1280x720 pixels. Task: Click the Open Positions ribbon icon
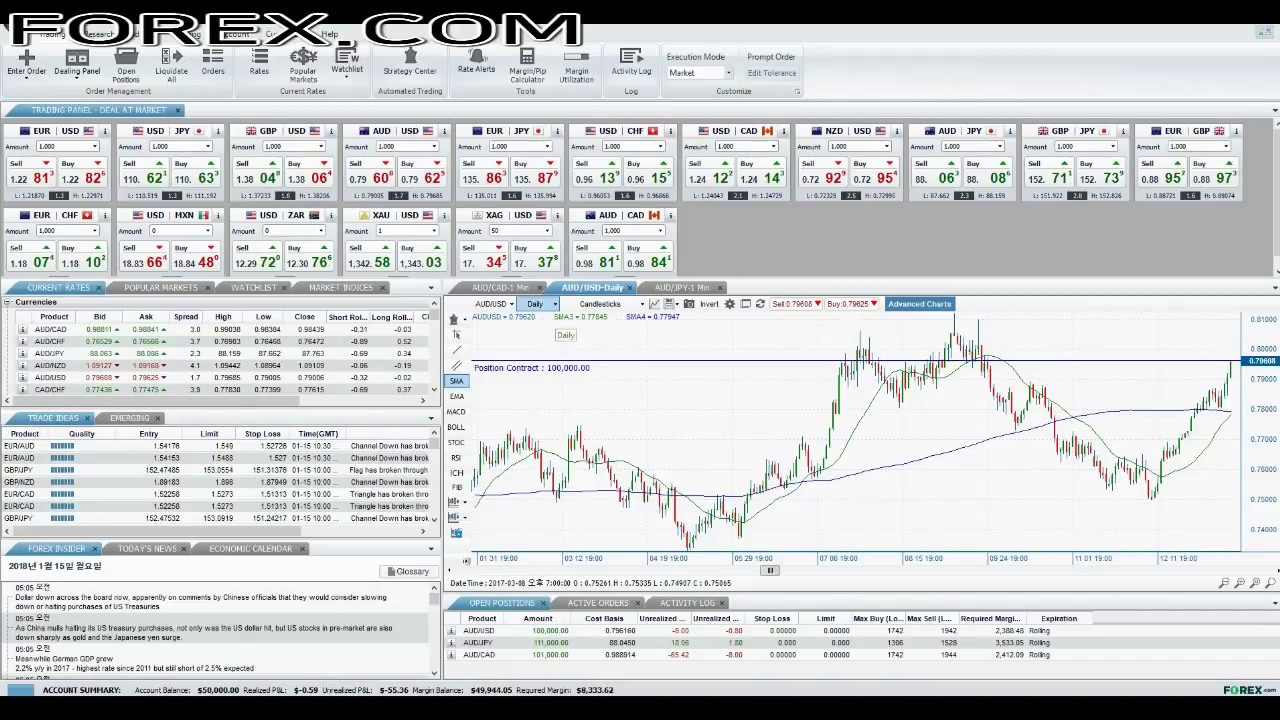tap(126, 65)
